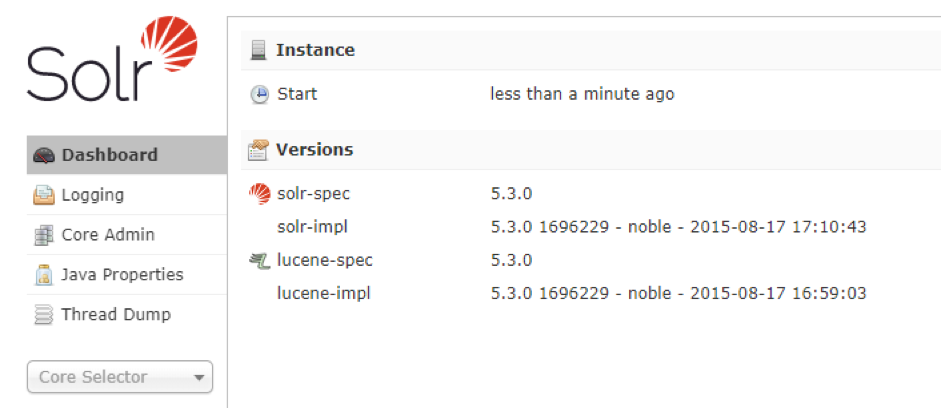Go to the Logging page
The image size is (941, 408).
pos(93,195)
